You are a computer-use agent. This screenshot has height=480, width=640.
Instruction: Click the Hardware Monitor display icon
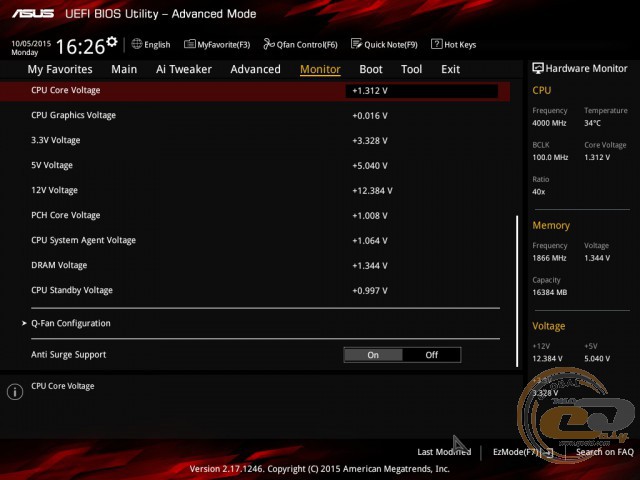coord(538,68)
